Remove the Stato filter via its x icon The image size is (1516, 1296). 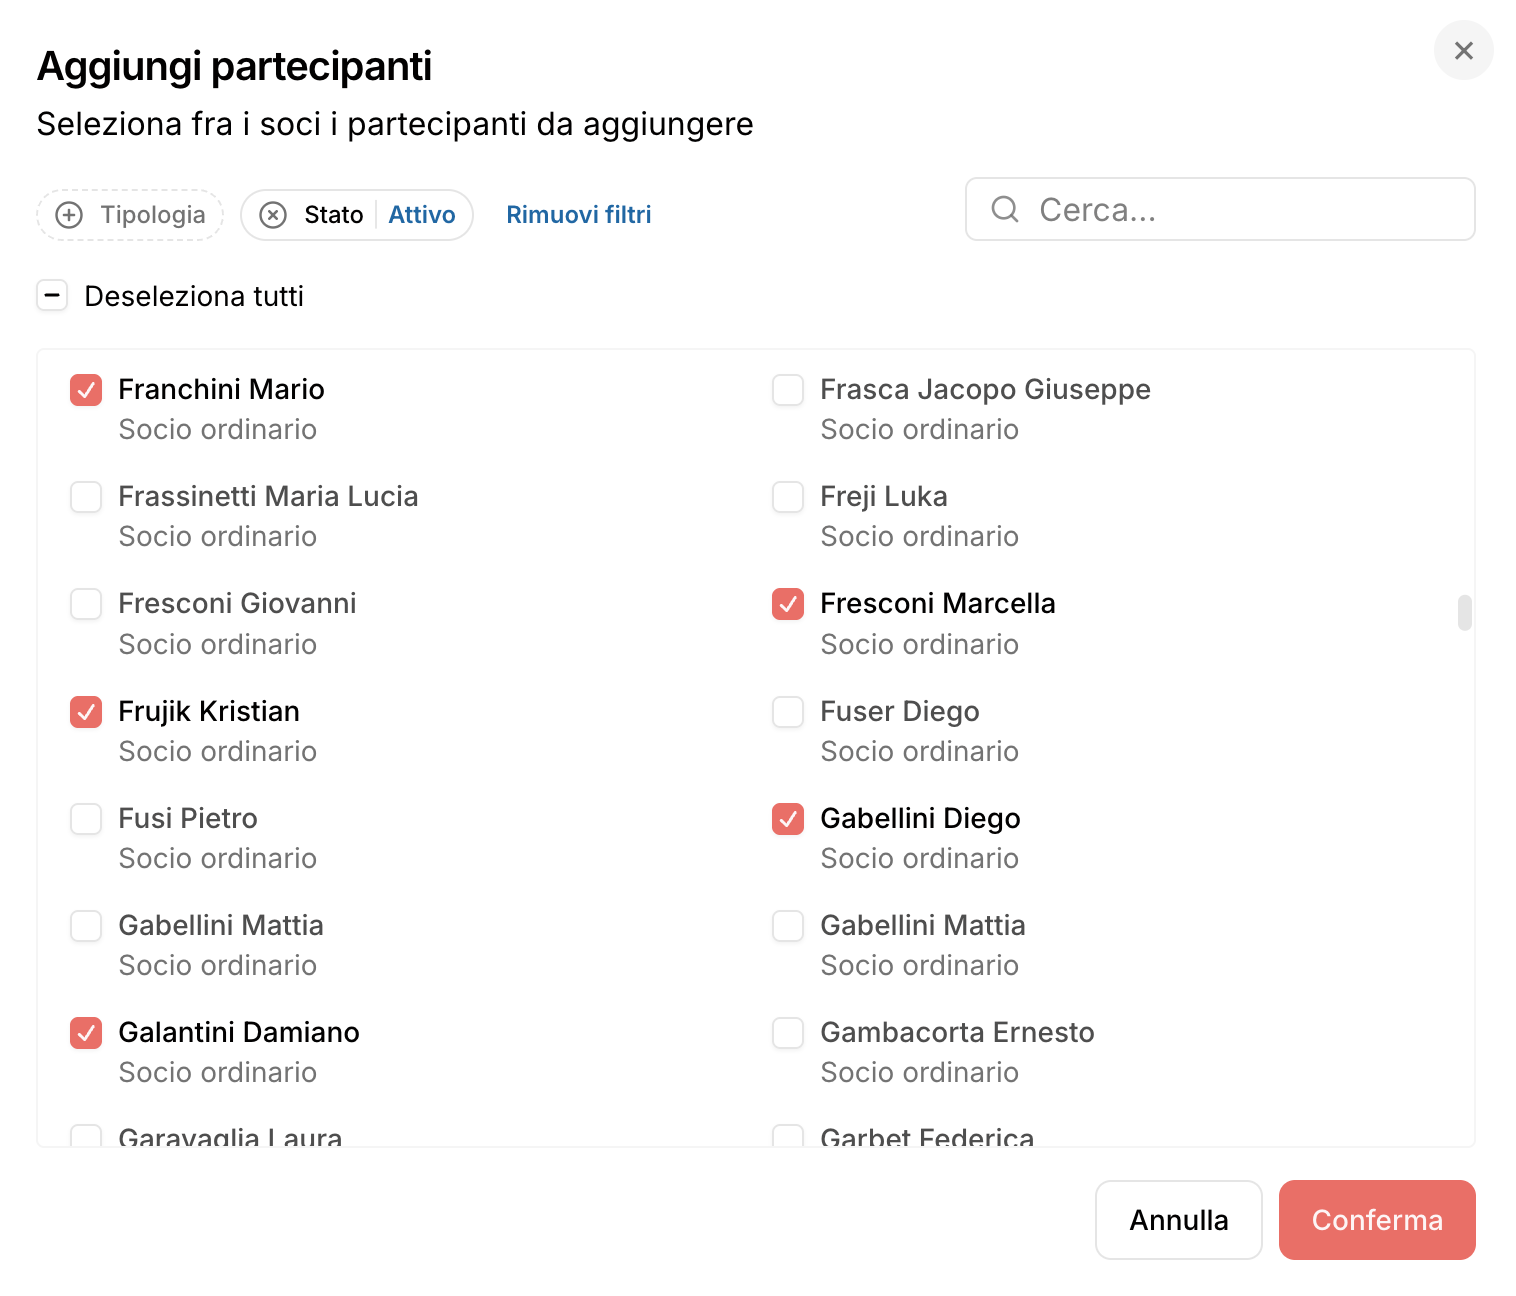click(x=273, y=215)
